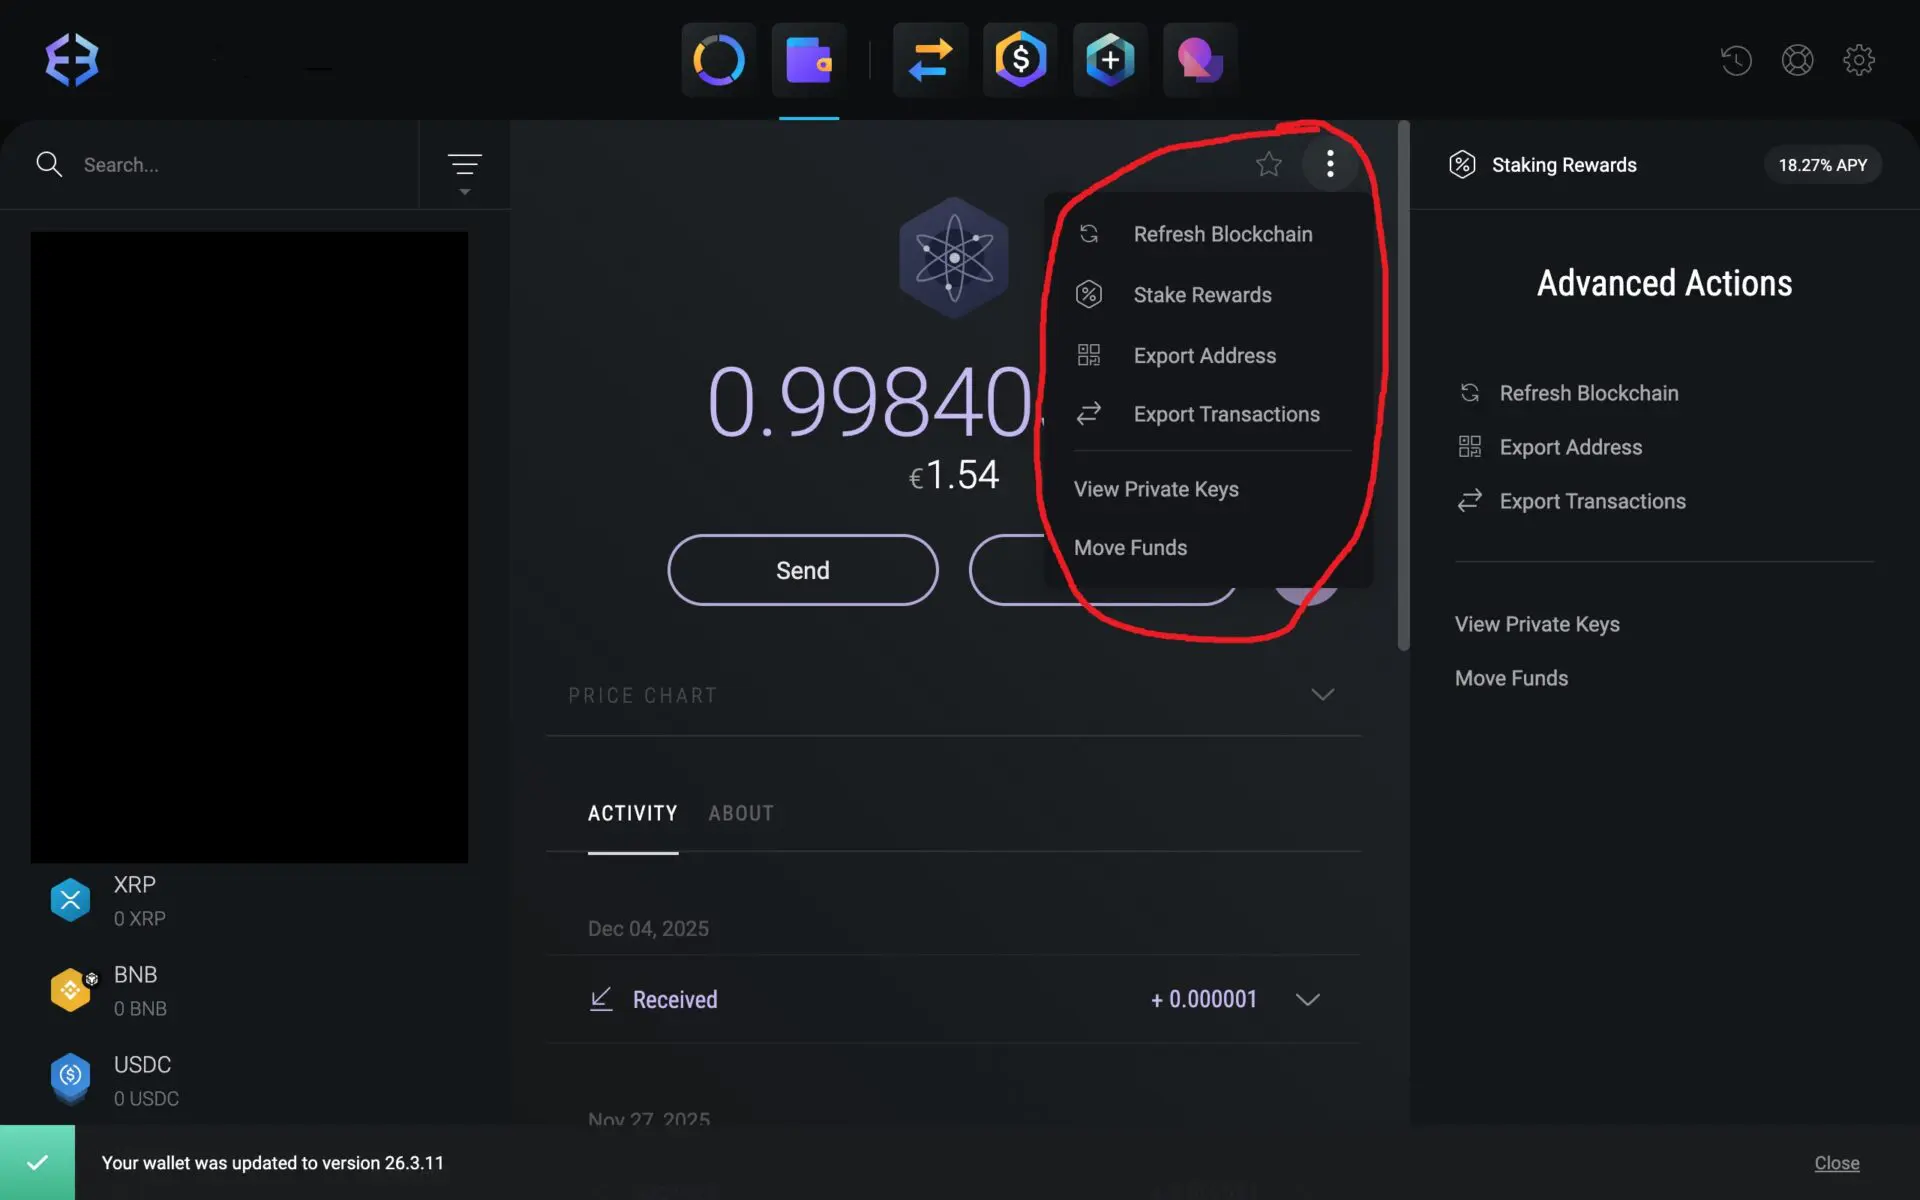Switch to the Activity tab

click(632, 814)
